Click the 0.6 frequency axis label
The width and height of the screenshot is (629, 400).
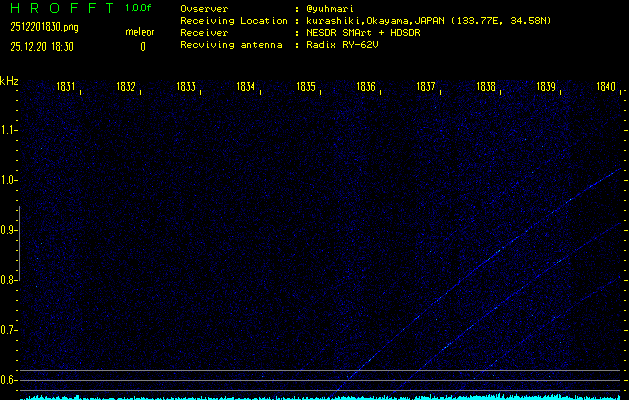coord(9,380)
